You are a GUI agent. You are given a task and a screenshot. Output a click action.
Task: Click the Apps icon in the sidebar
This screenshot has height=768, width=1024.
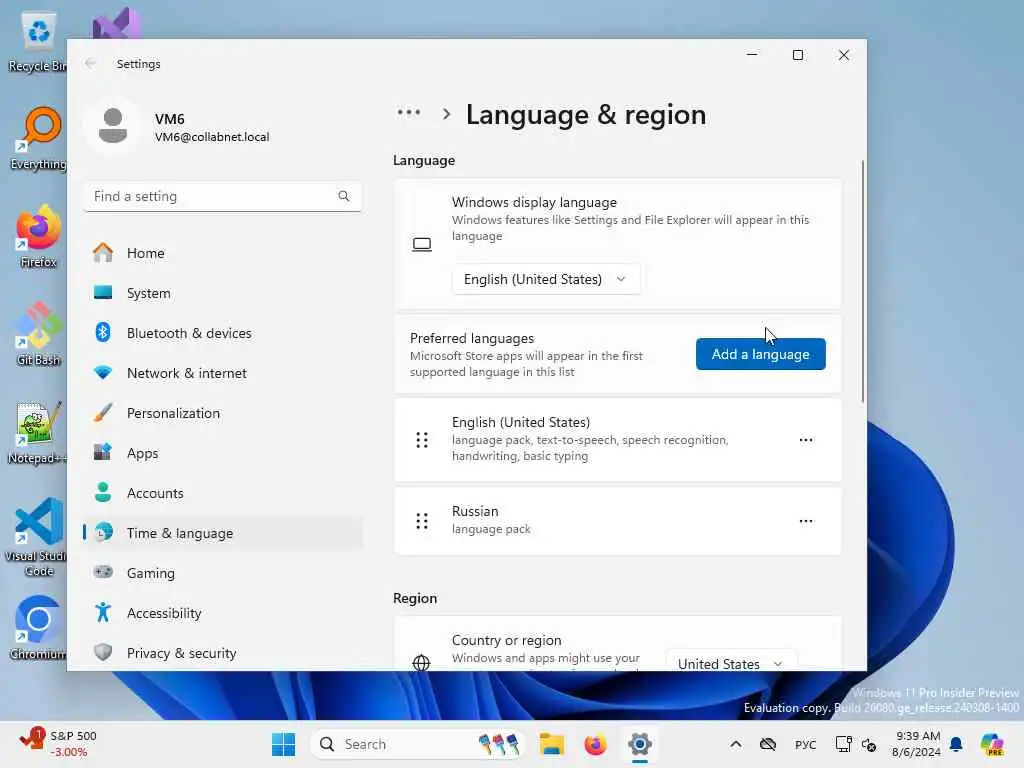[103, 453]
